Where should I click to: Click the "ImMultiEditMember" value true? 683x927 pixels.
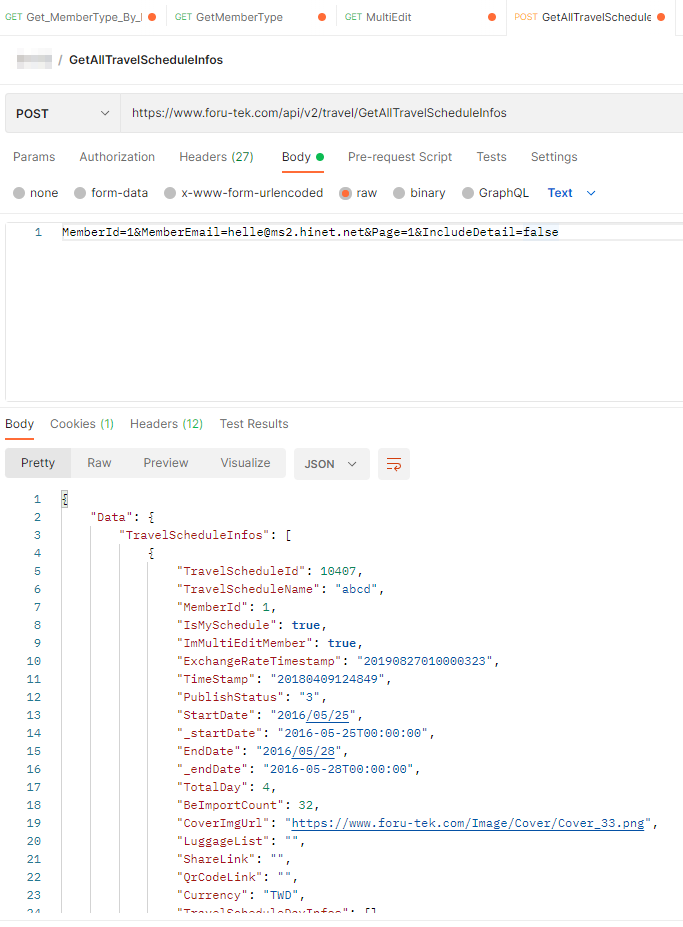point(342,643)
